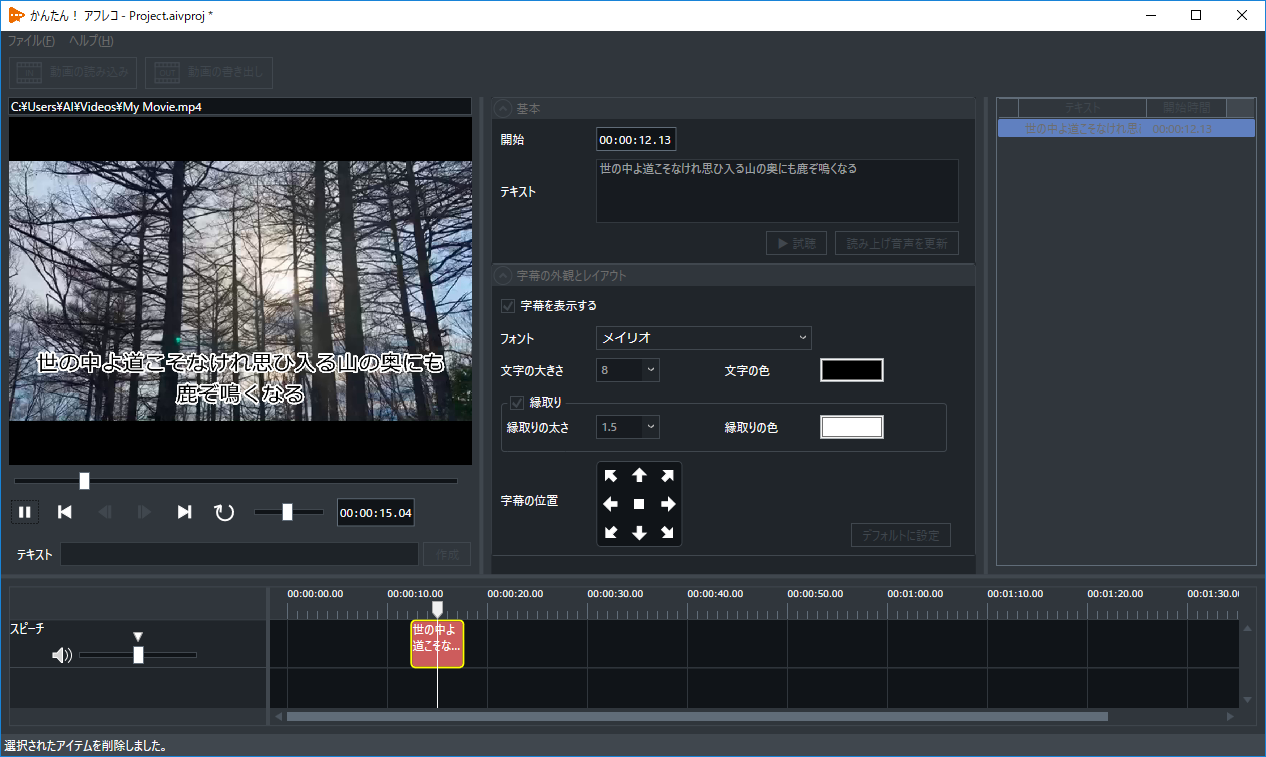Click the timeline horizontal scrollbar
This screenshot has width=1266, height=757.
[697, 716]
